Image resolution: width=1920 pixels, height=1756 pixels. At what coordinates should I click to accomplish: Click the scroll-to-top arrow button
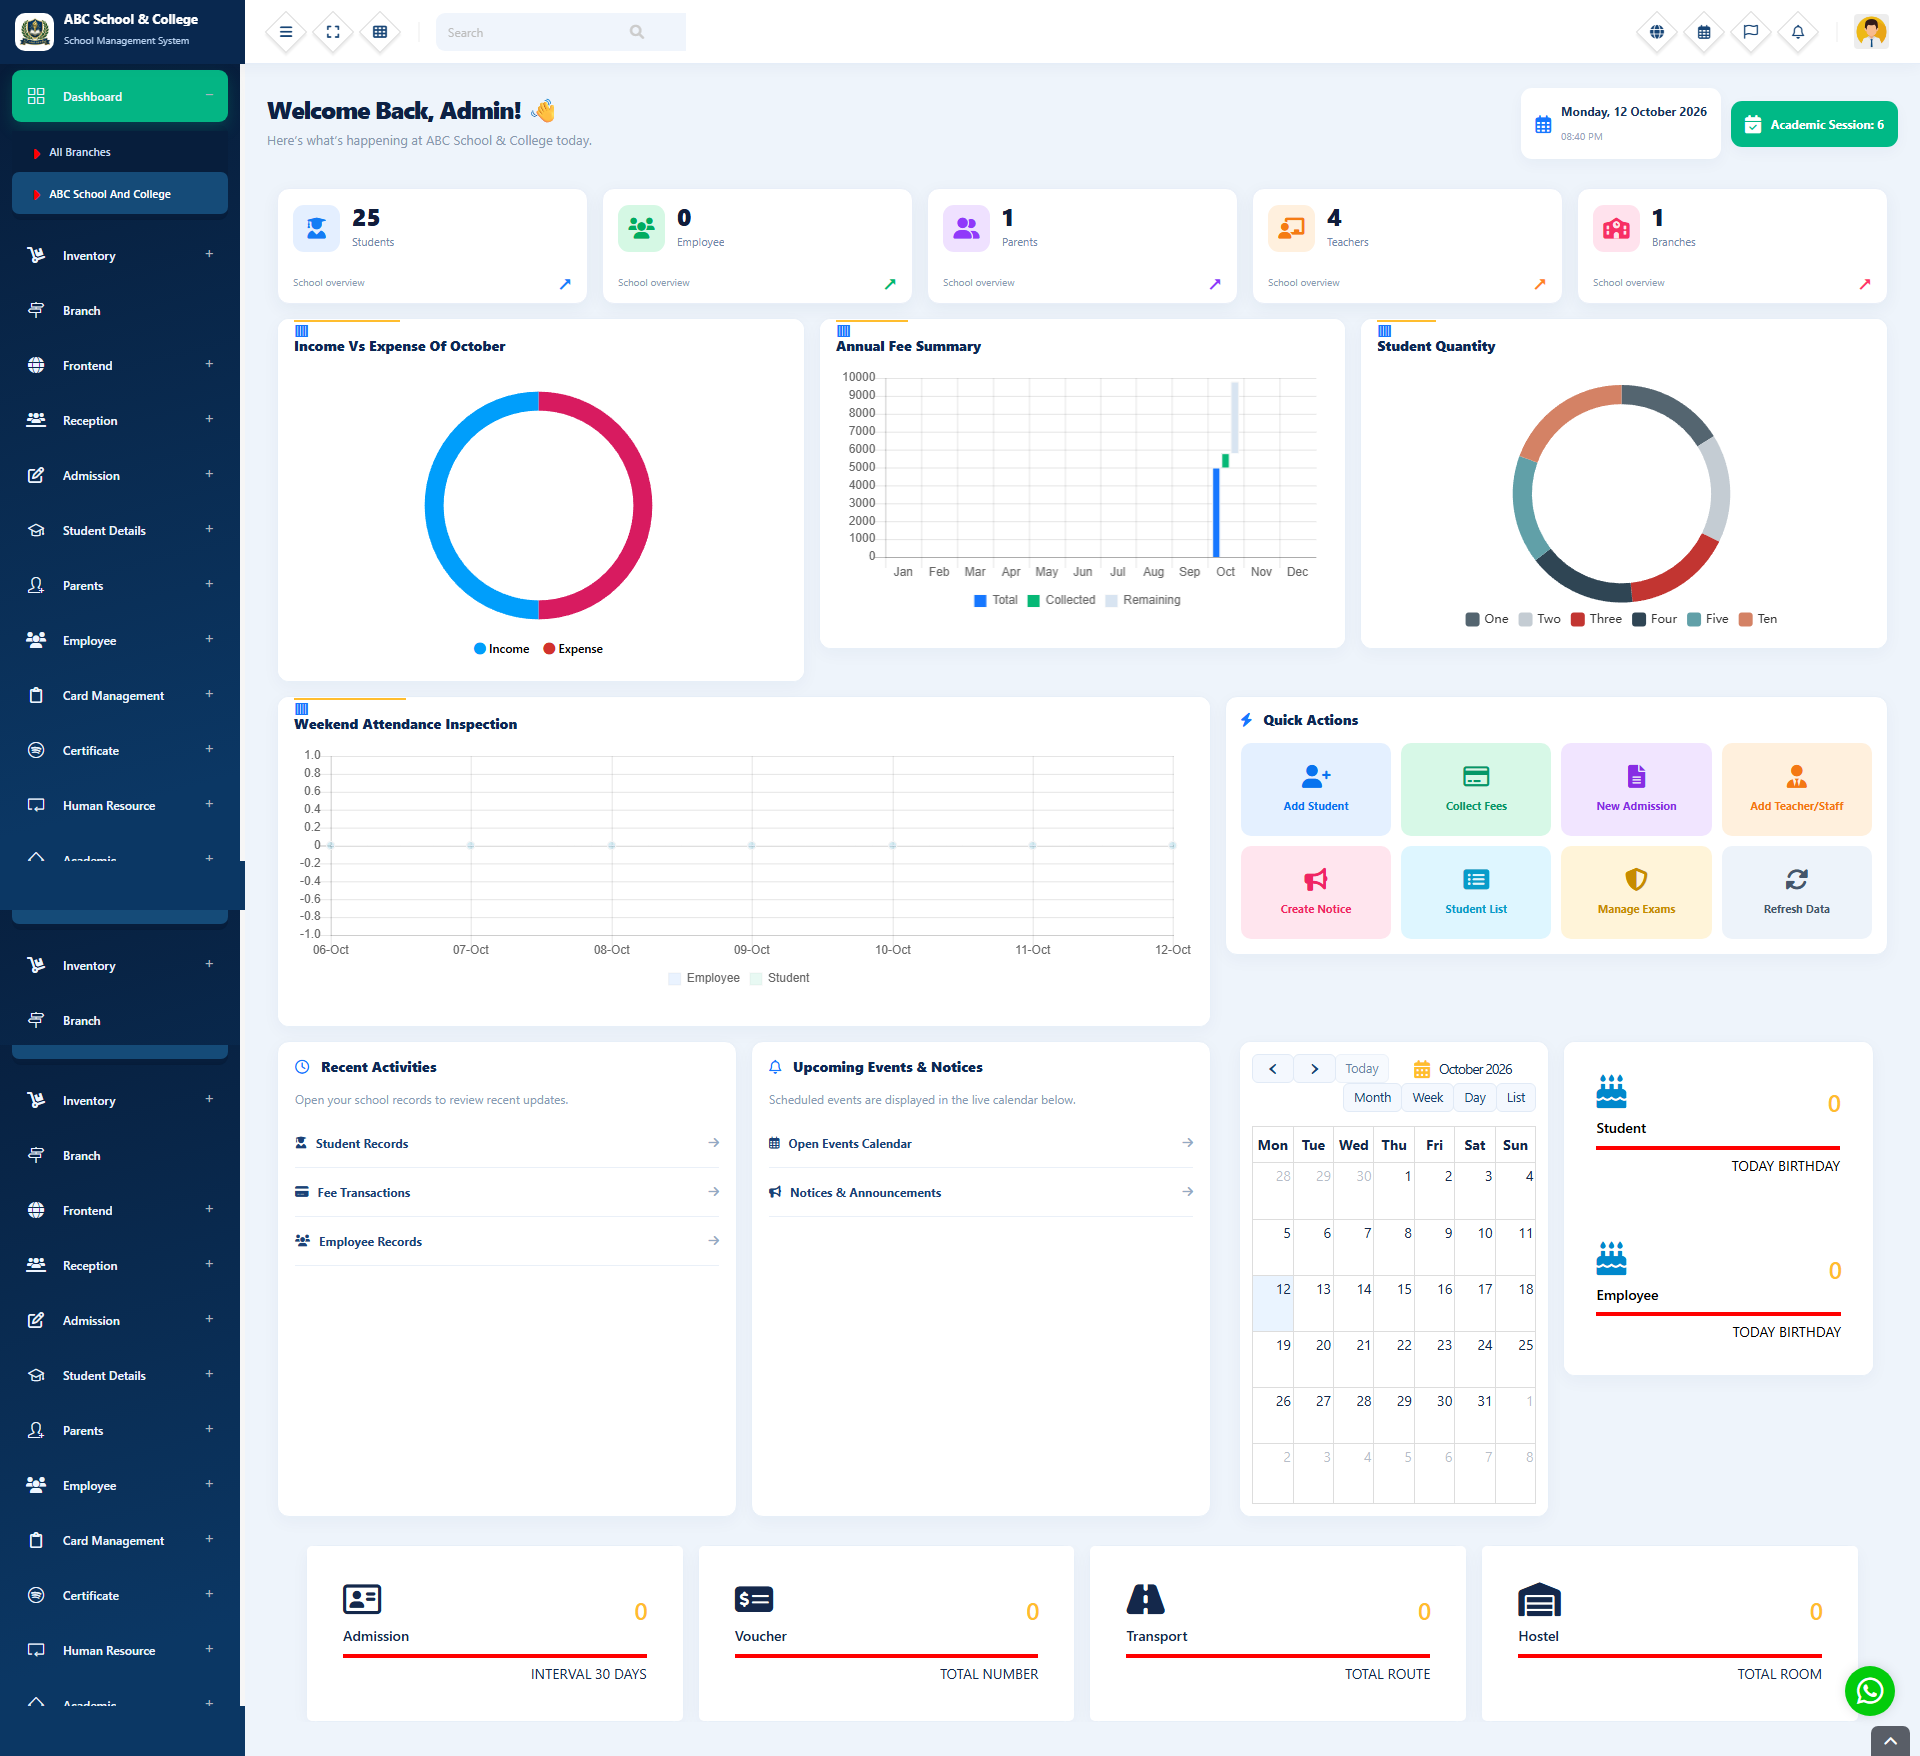click(1890, 1741)
